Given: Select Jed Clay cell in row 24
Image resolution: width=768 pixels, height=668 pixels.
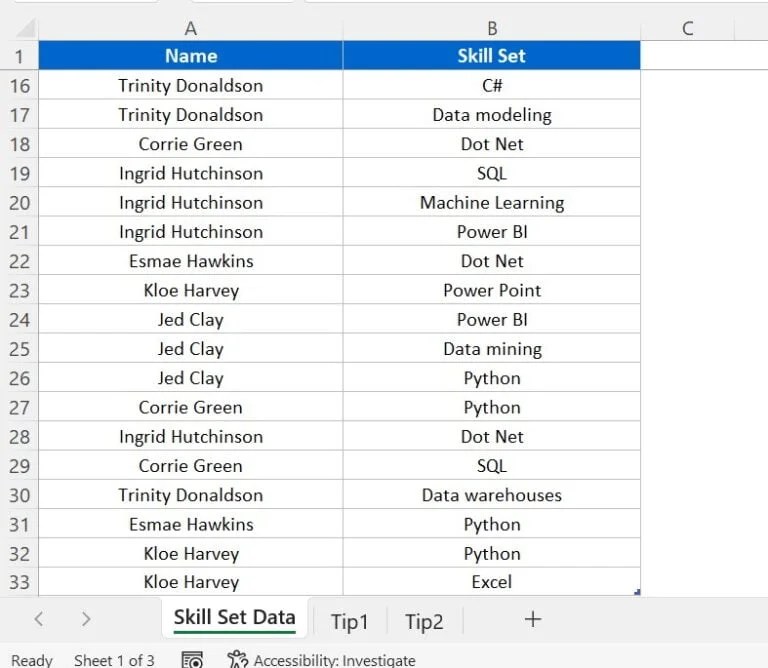Looking at the screenshot, I should pyautogui.click(x=191, y=319).
